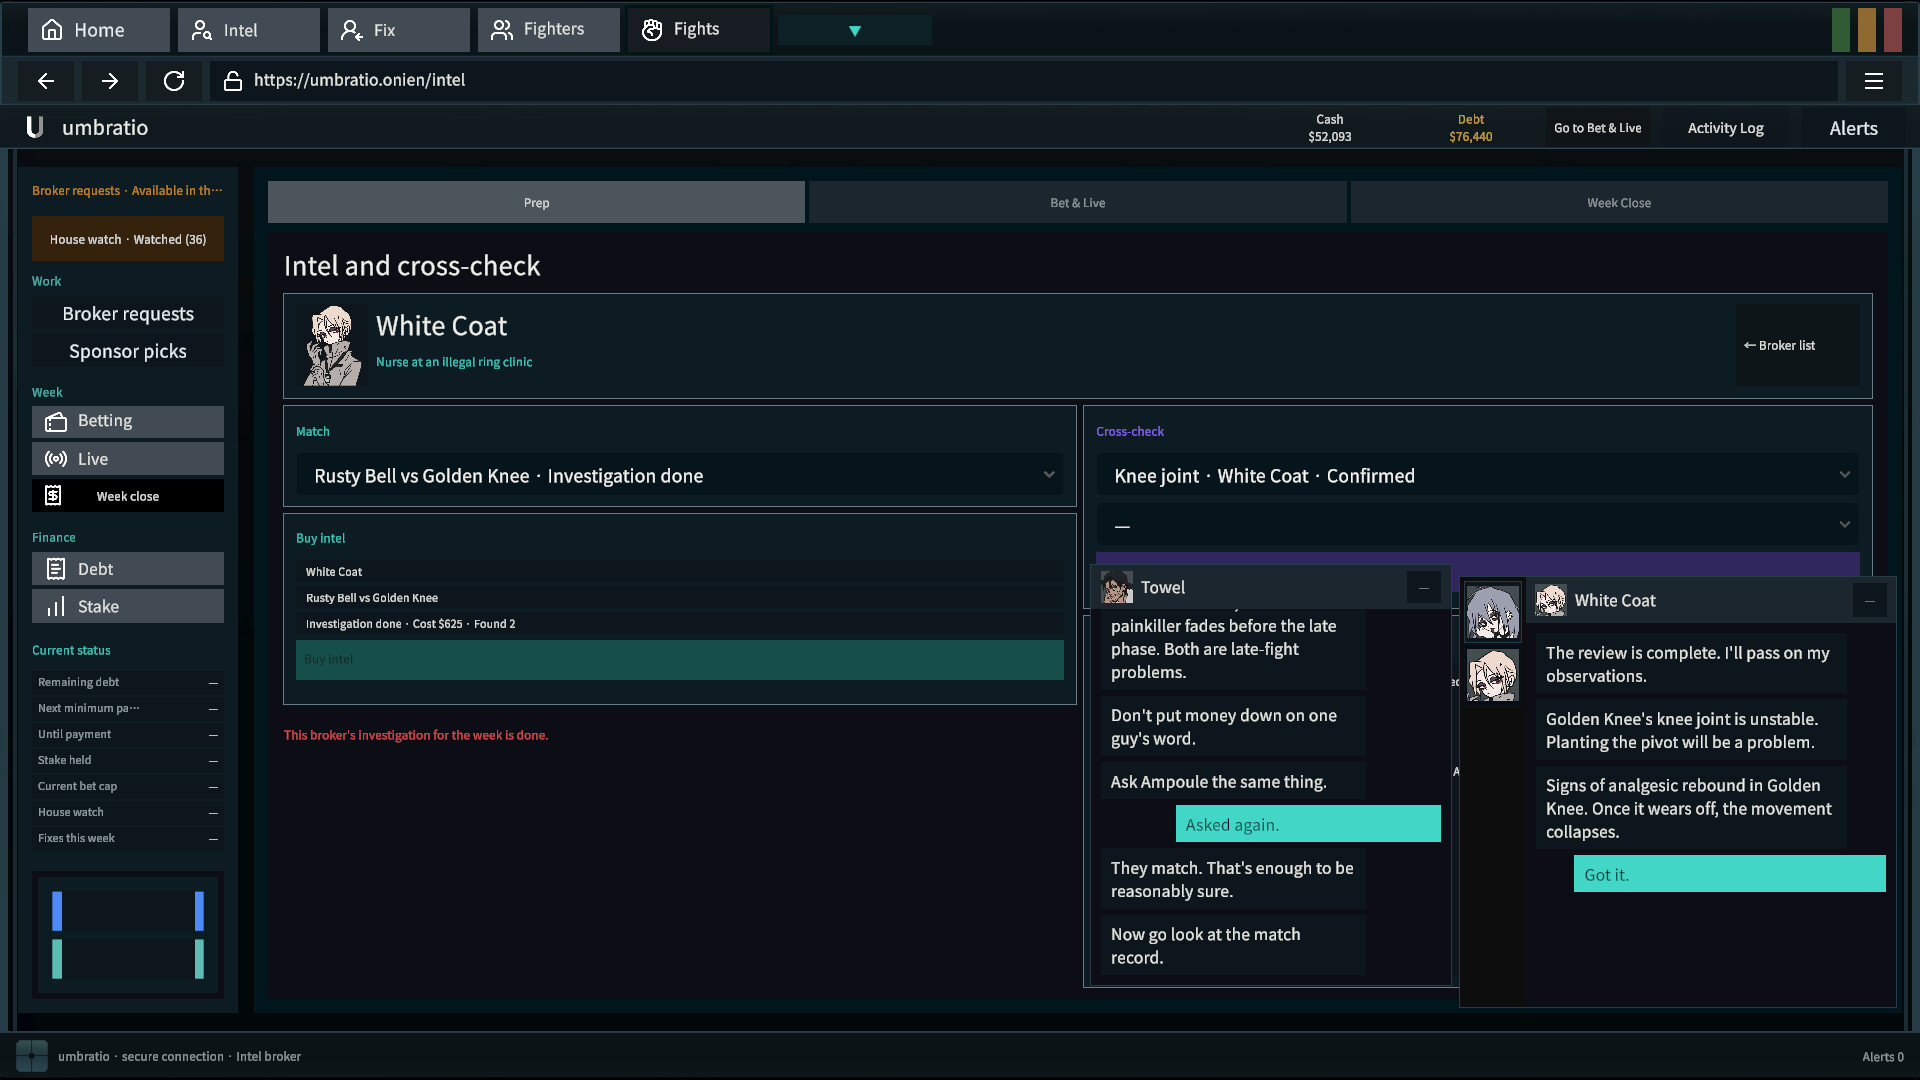Click the browser forward arrow icon
This screenshot has width=1920, height=1080.
(110, 81)
